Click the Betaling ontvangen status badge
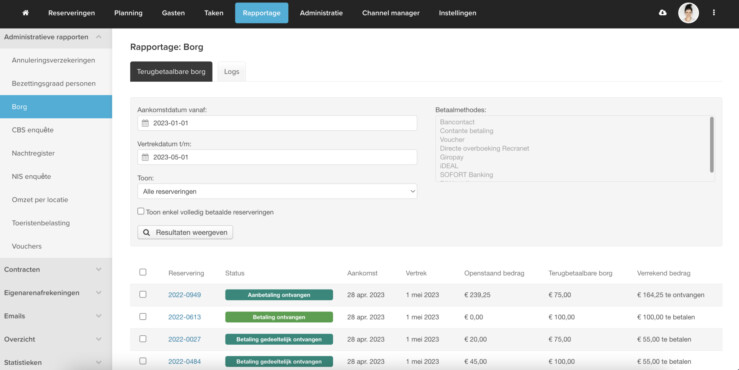 pos(279,317)
